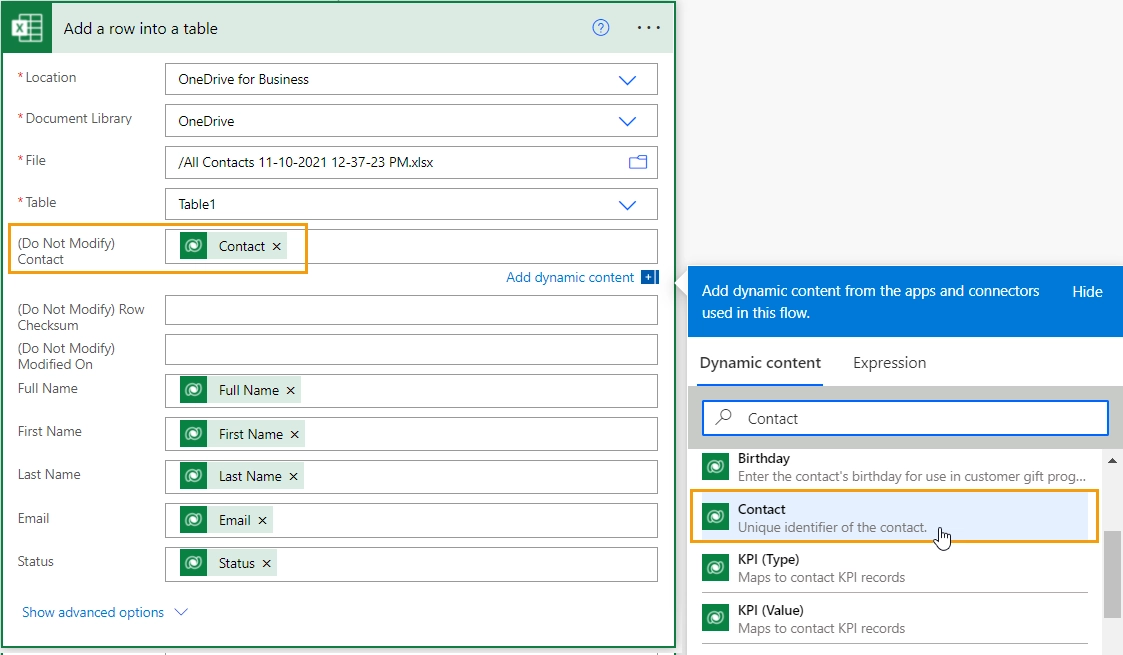Screen dimensions: 1123x655
Task: Click the Dataverse icon on Last Name token
Action: click(x=193, y=477)
